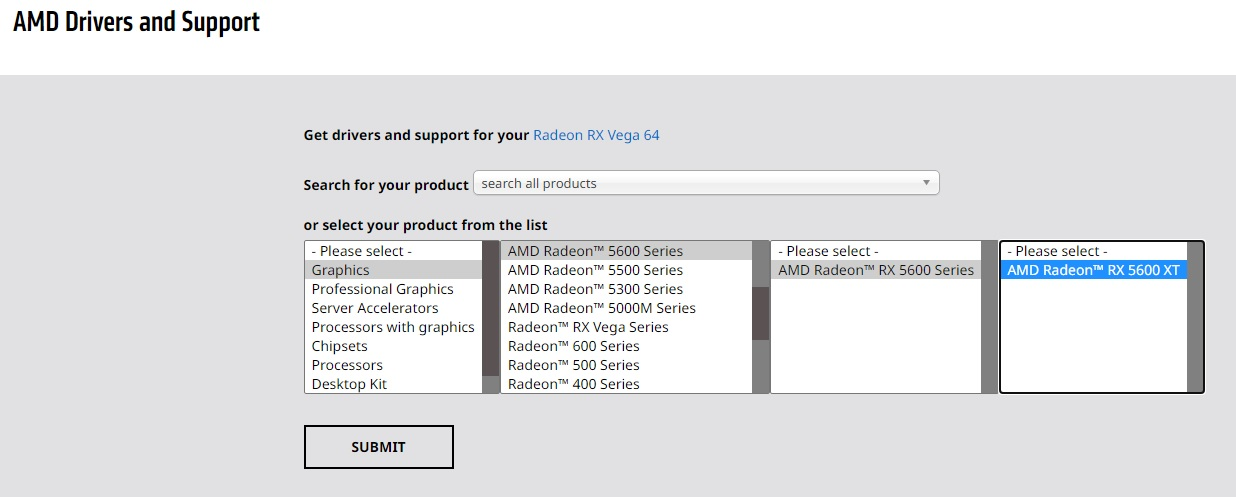Pick Radeon 400 Series entry
This screenshot has width=1236, height=497.
click(626, 384)
